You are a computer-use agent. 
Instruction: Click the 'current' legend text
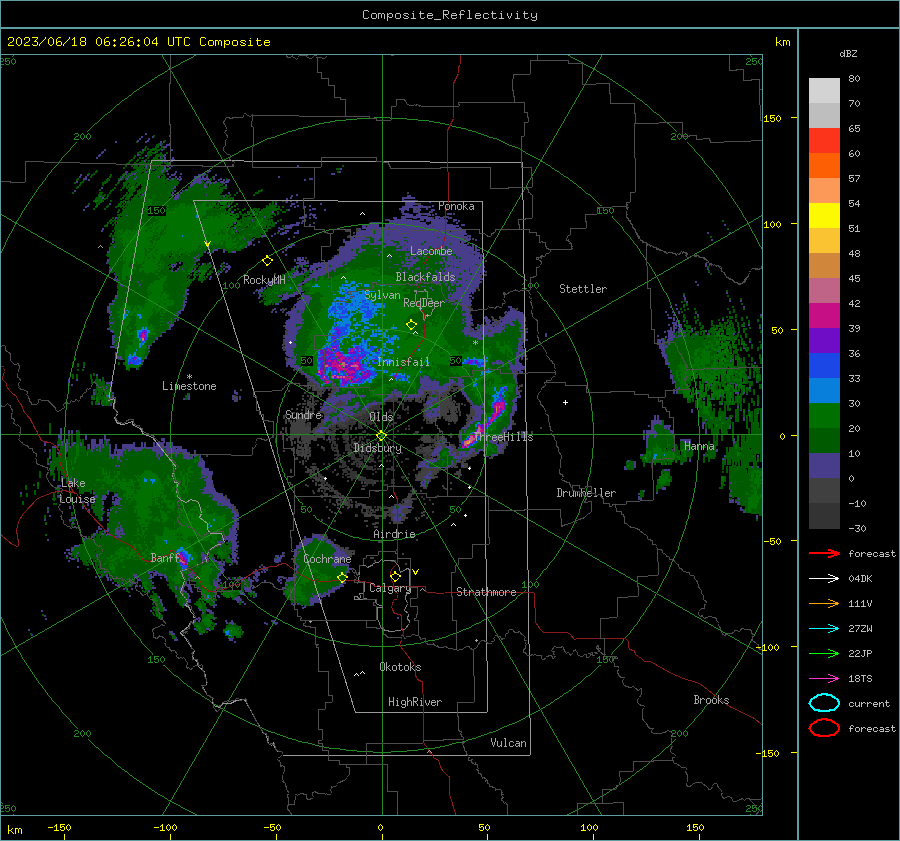pyautogui.click(x=869, y=703)
